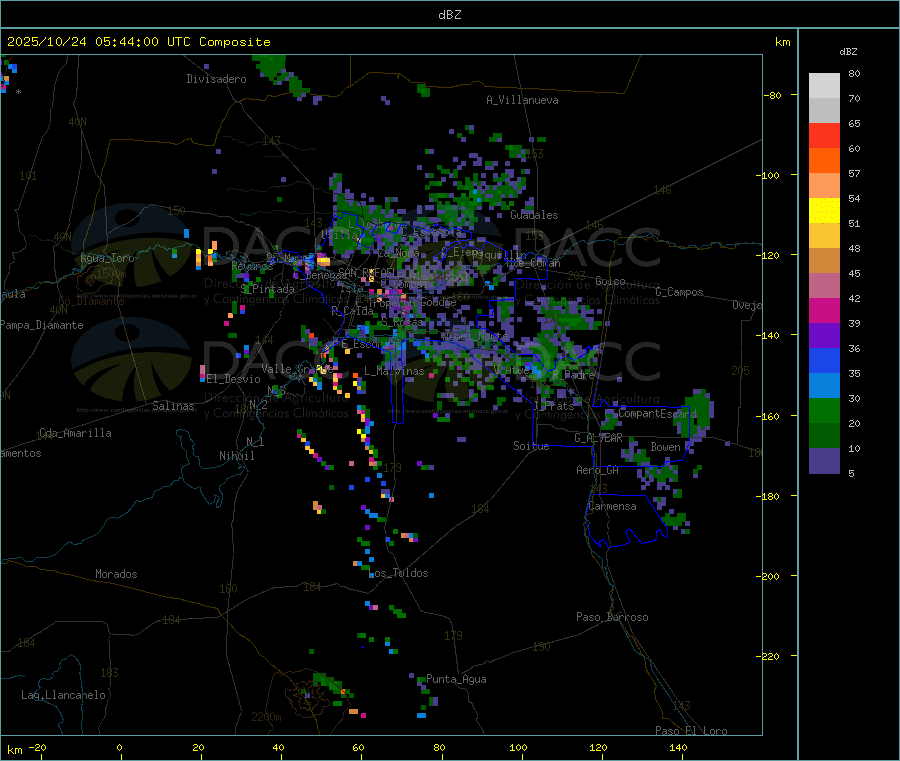Viewport: 900px width, 761px height.
Task: Click the Aero_GH location label
Action: pyautogui.click(x=598, y=470)
